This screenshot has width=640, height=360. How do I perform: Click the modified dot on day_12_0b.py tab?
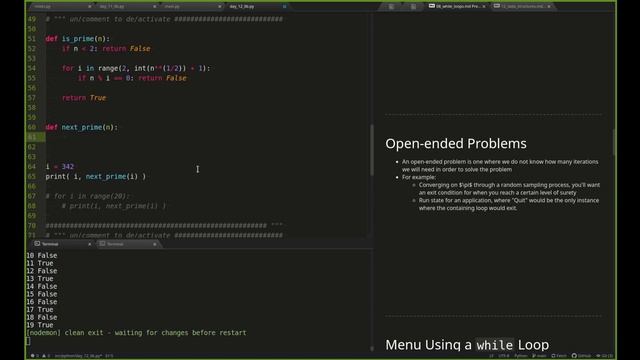pyautogui.click(x=284, y=7)
